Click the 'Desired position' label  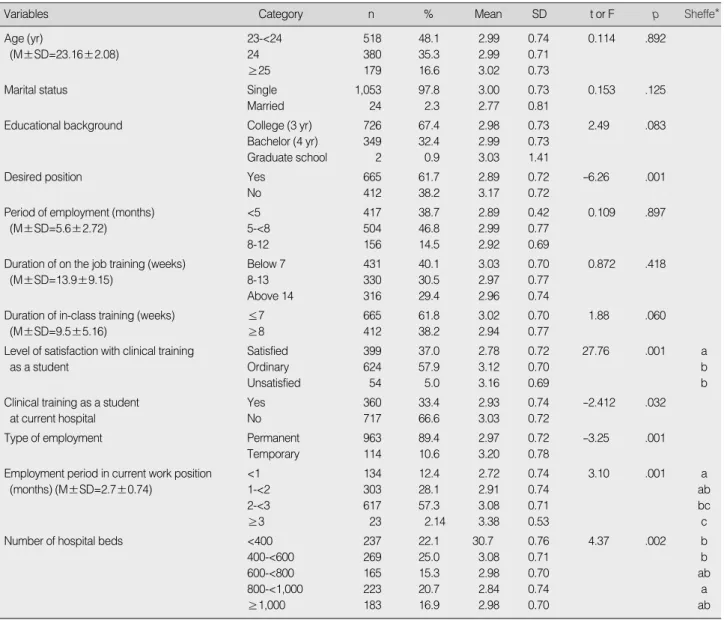pos(43,177)
